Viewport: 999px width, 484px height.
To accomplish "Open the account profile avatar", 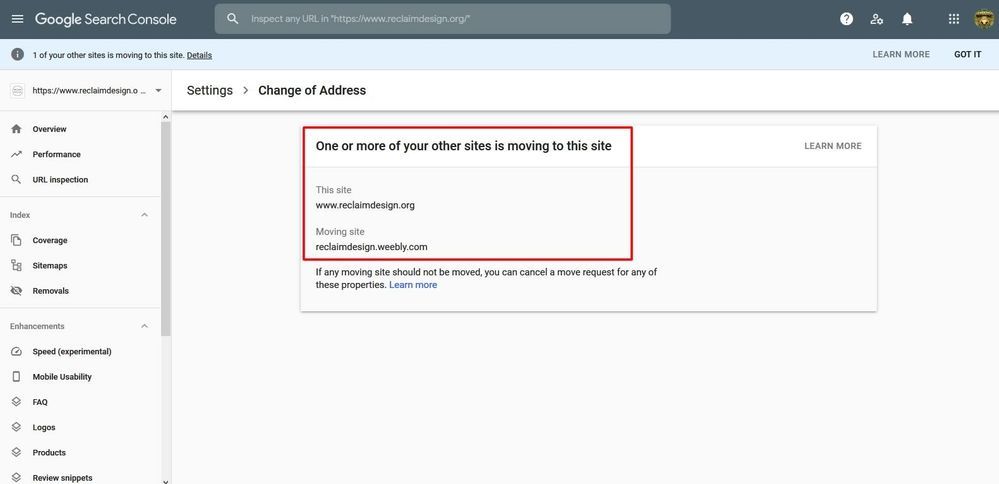I will point(984,19).
